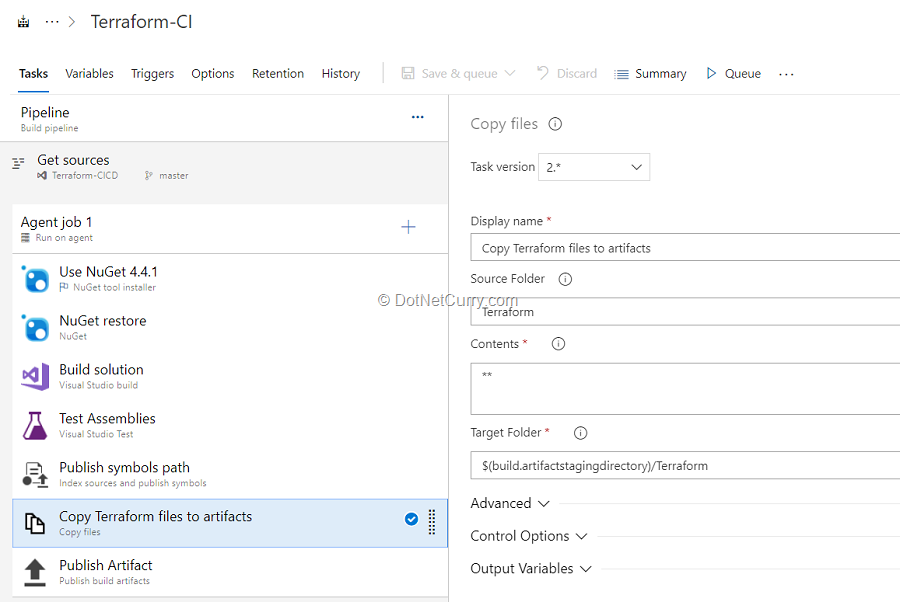
Task: Click the Azure DevOps project icon in breadcrumb
Action: (24, 22)
